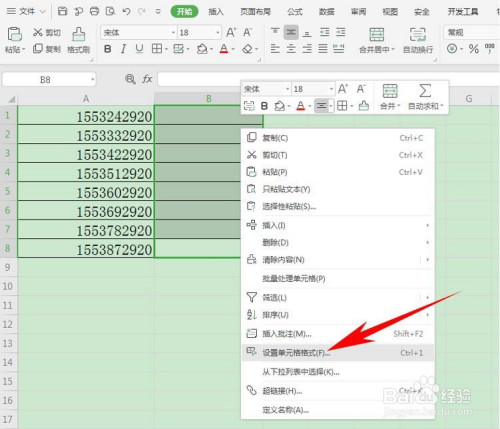Decrease font size with ribbon A- icon
Viewport: 500px width, 429px height.
[x=248, y=32]
